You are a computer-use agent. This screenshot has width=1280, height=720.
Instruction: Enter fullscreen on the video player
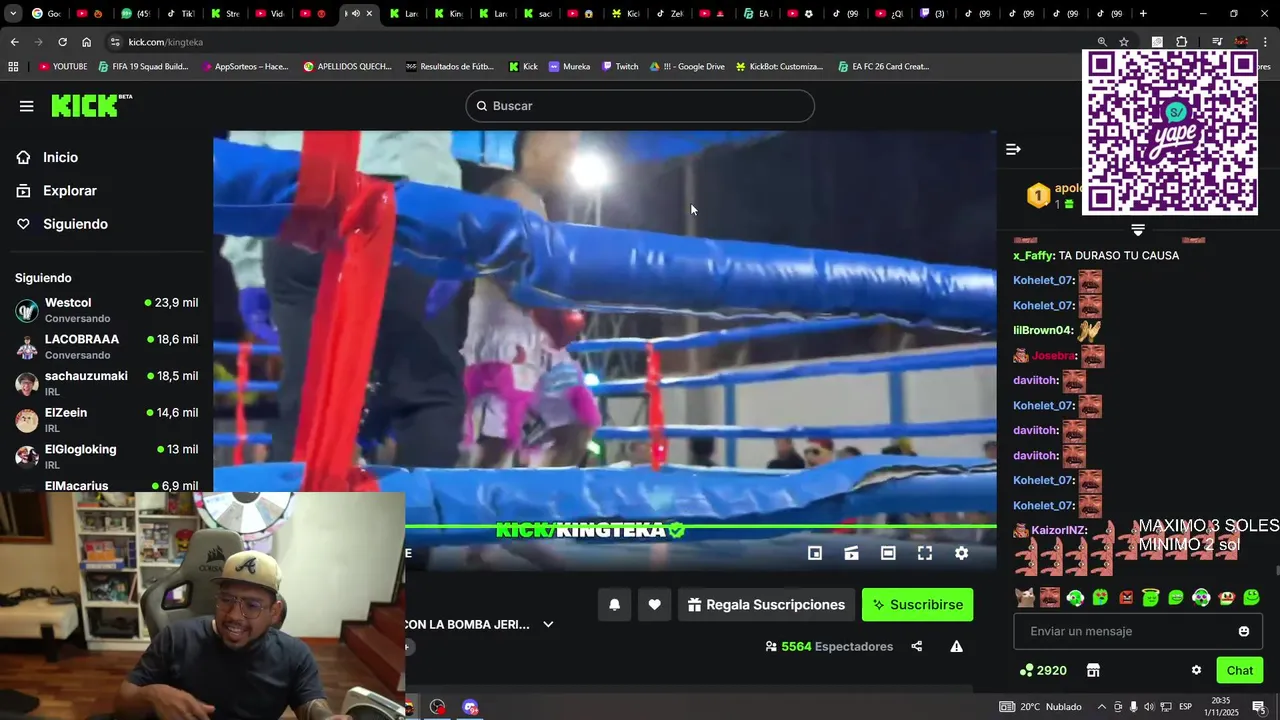[x=925, y=553]
